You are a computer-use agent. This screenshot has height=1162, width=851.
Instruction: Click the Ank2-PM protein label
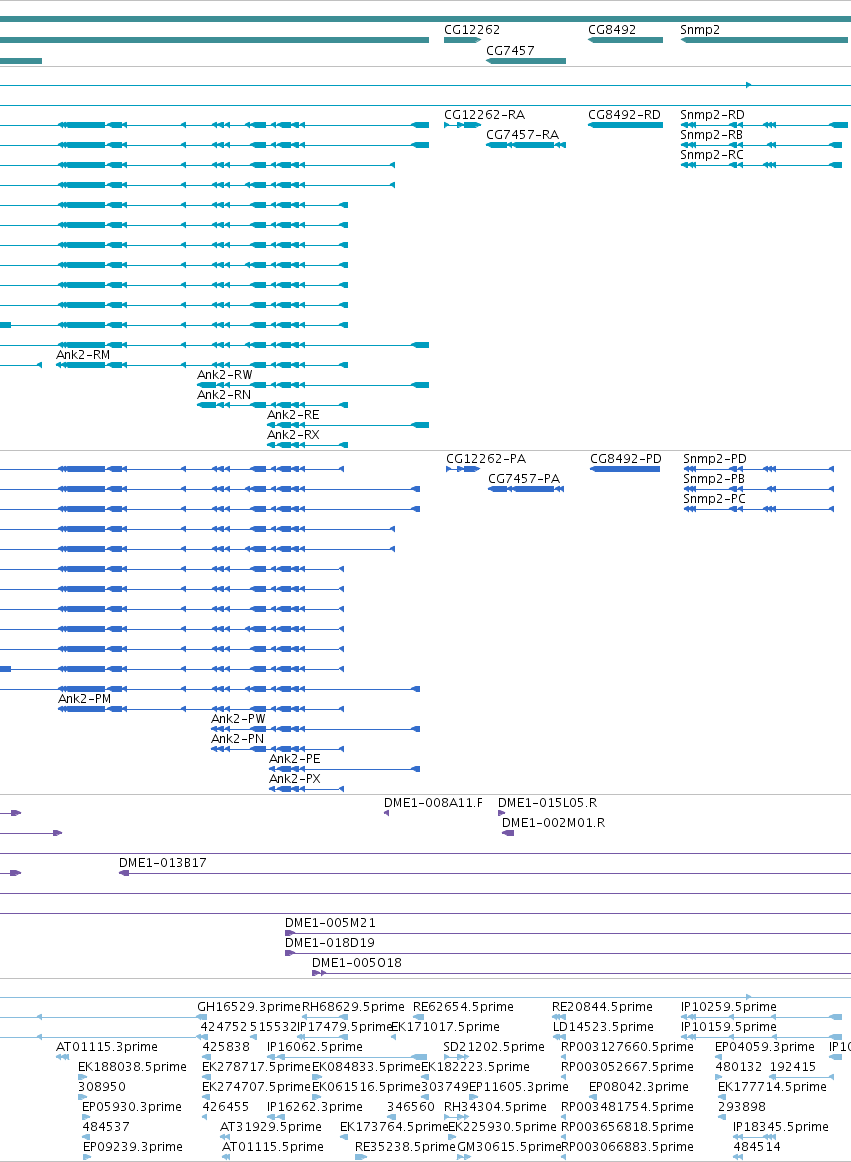85,699
